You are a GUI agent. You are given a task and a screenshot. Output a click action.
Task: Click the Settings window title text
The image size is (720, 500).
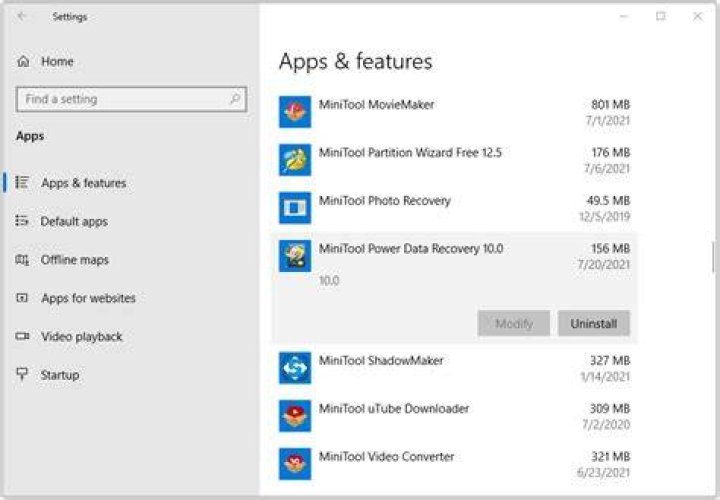pos(70,17)
